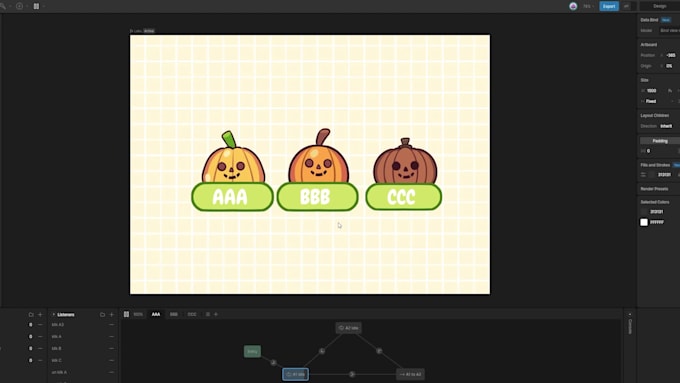Switch to the CCC layer tab
The width and height of the screenshot is (680, 383).
[x=192, y=314]
